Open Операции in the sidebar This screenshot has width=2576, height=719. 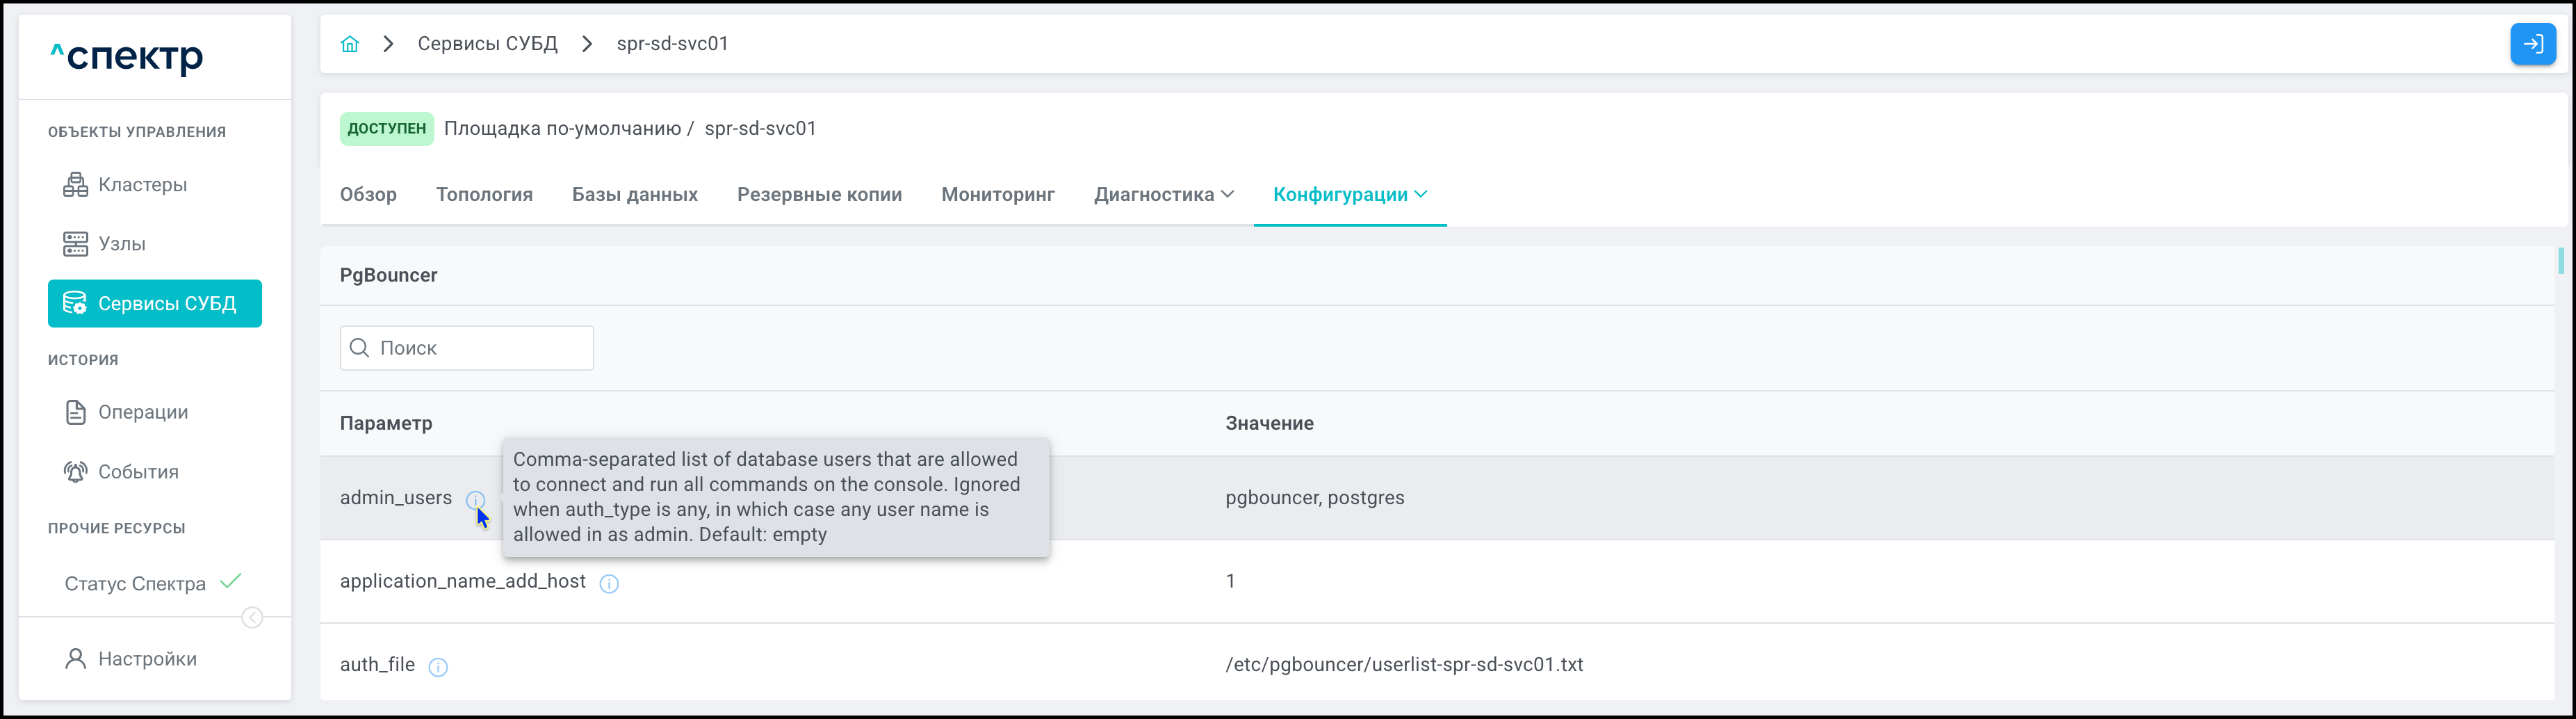tap(142, 412)
